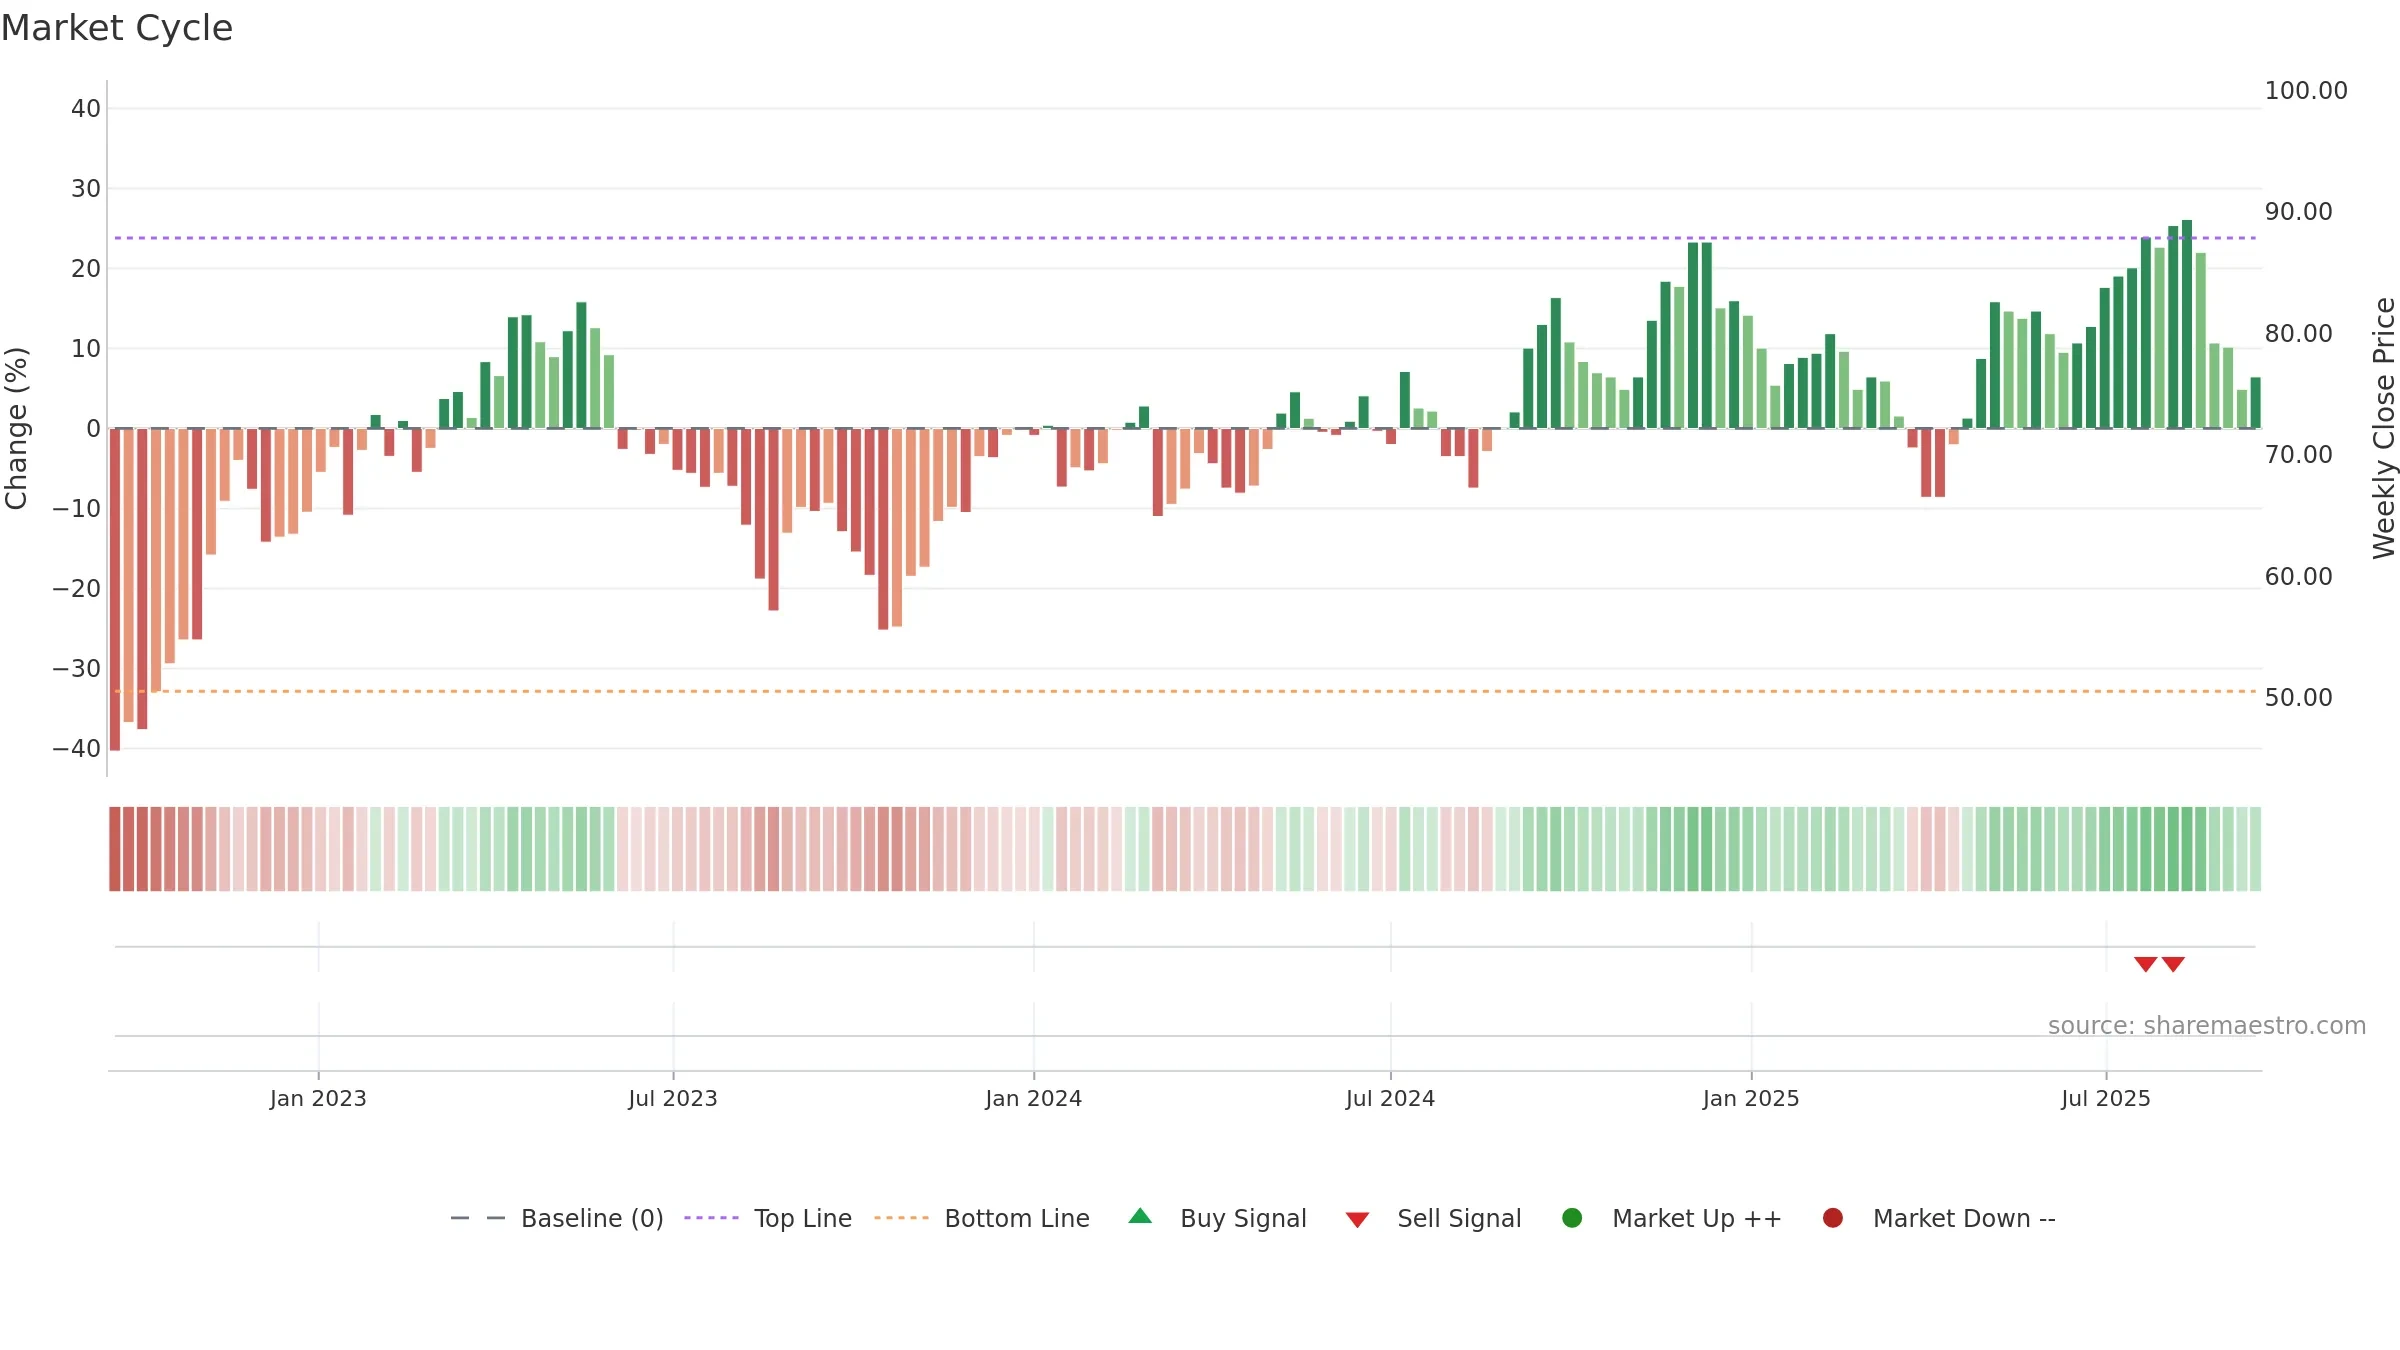Click the orange dotted Bottom Line legend swatch
2400x1350 pixels.
click(x=901, y=1218)
